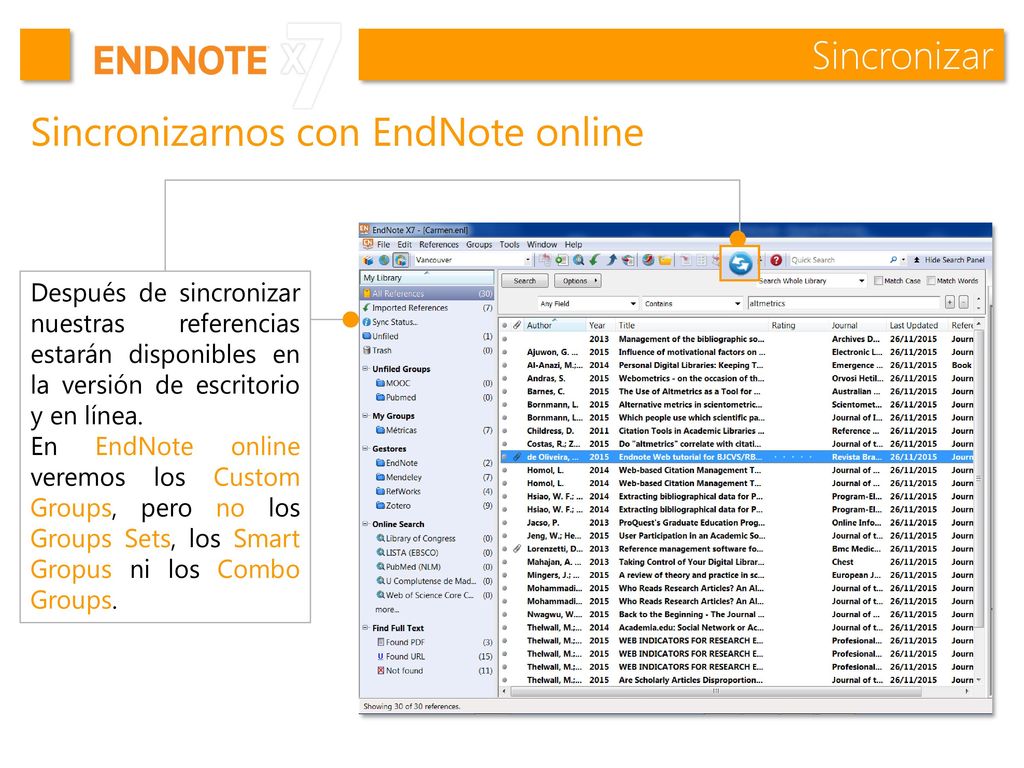The image size is (1024, 768).
Task: Click the Not found red X icon
Action: point(381,670)
